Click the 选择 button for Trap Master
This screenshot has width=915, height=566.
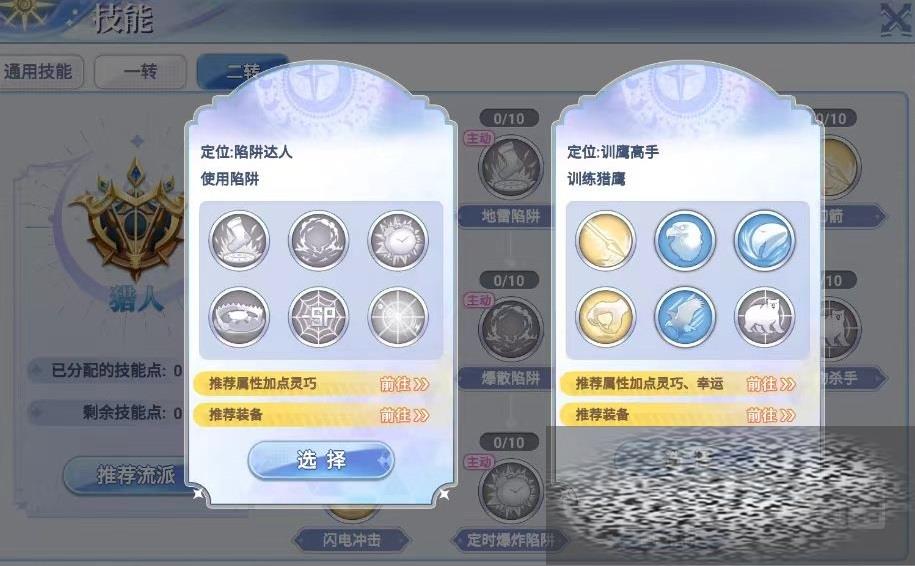321,460
